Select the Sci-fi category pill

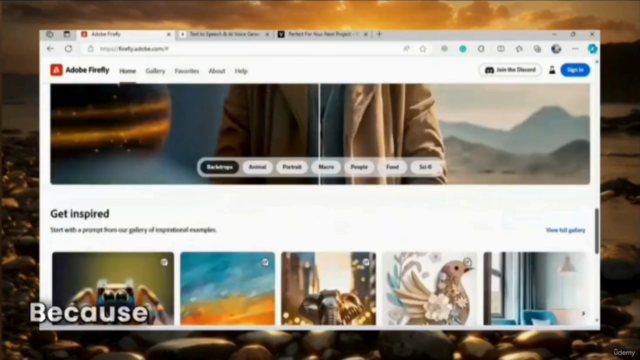pyautogui.click(x=425, y=167)
